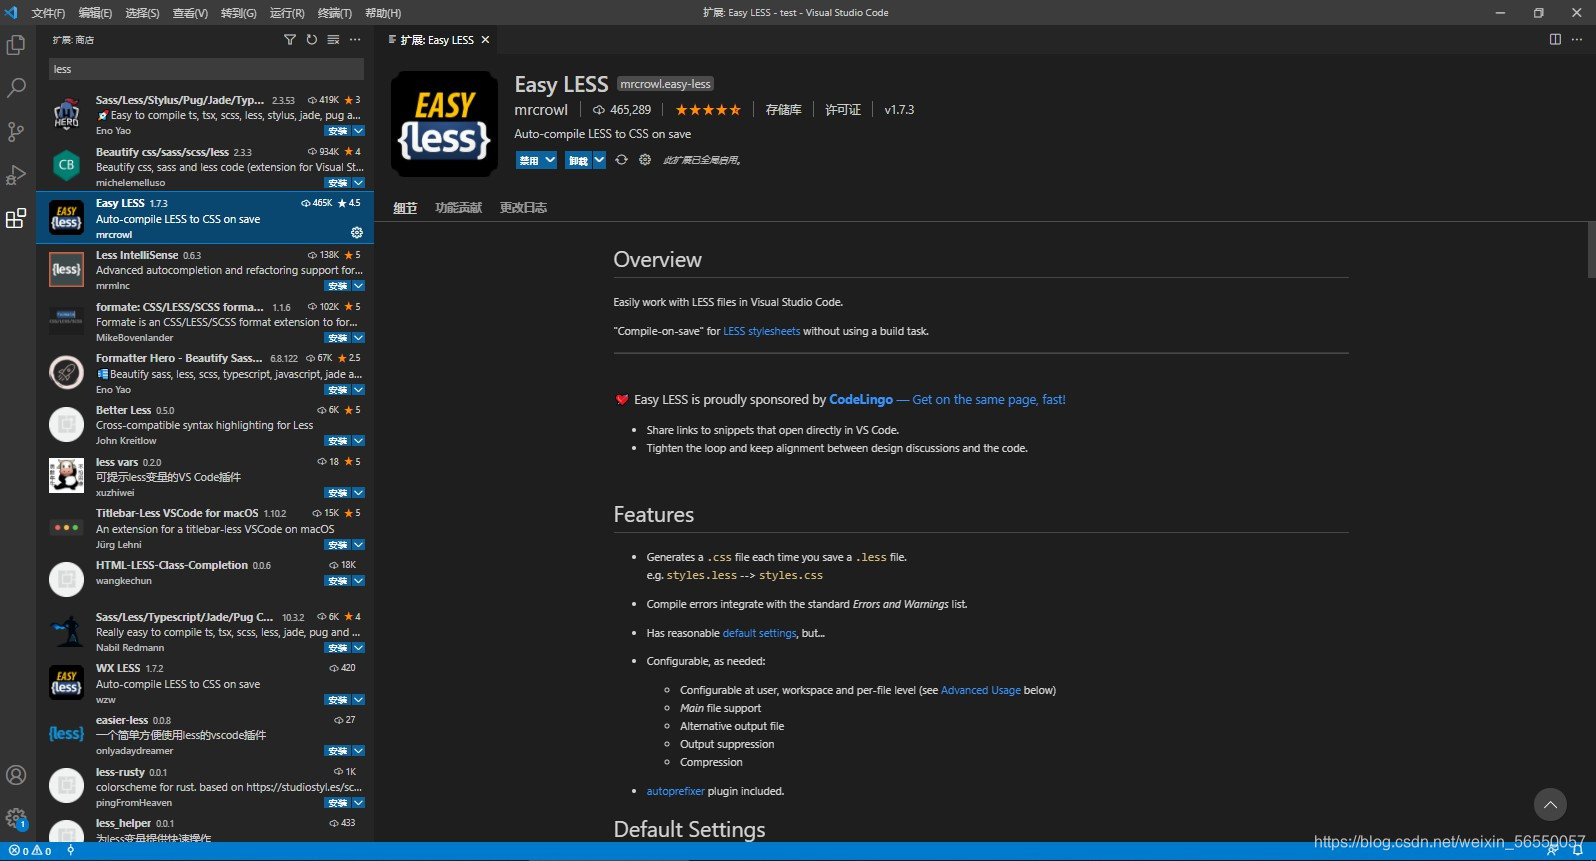Install the Titlebar-Less VSCode for macOS extension
The image size is (1596, 861).
[338, 545]
